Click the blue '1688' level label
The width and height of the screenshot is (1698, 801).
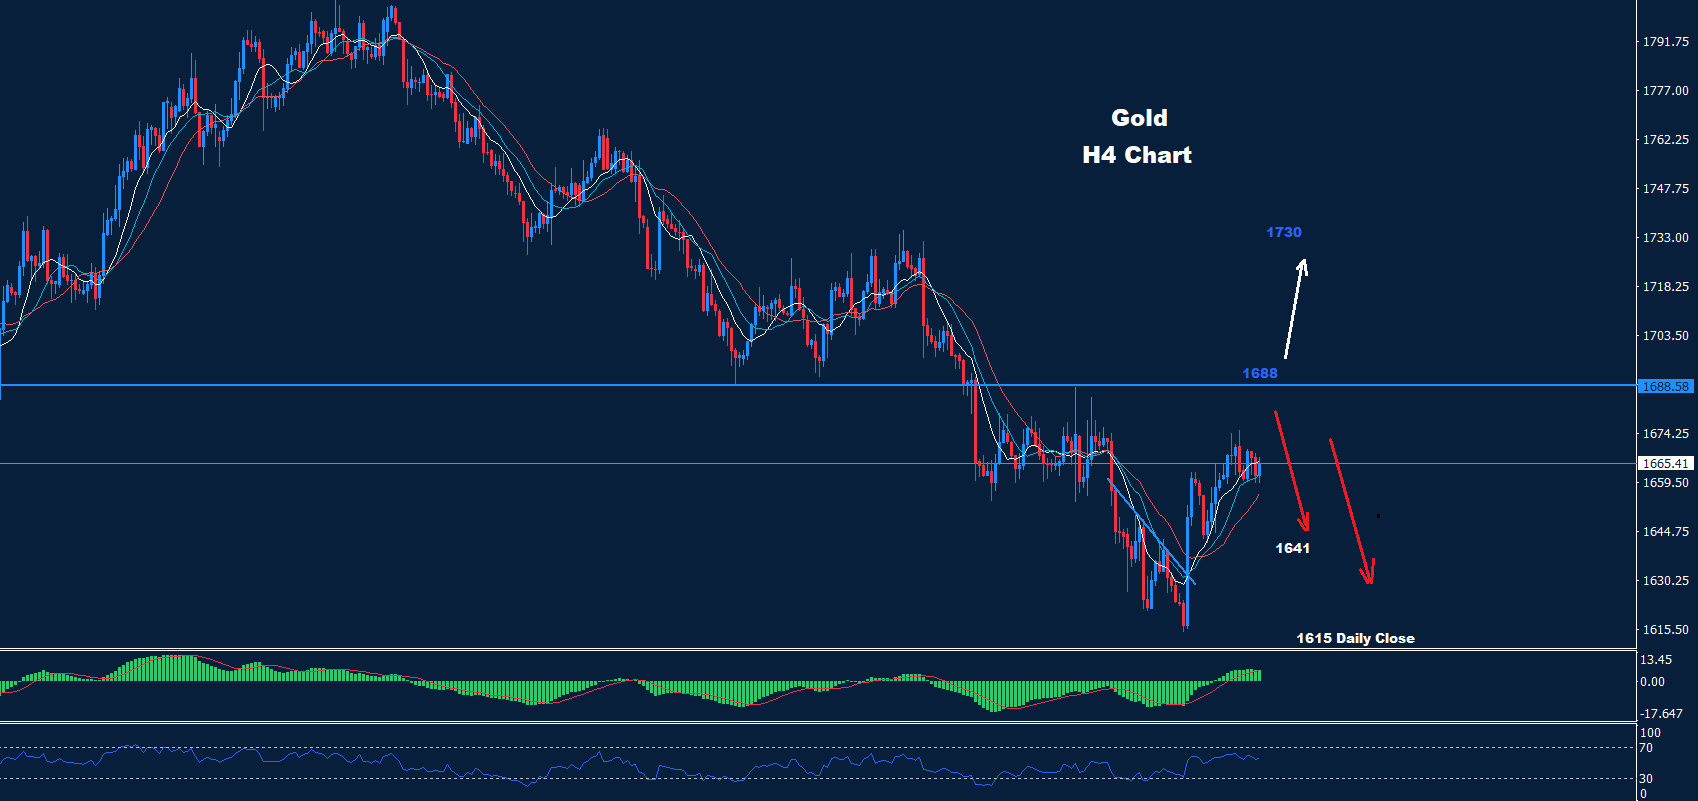pos(1260,373)
